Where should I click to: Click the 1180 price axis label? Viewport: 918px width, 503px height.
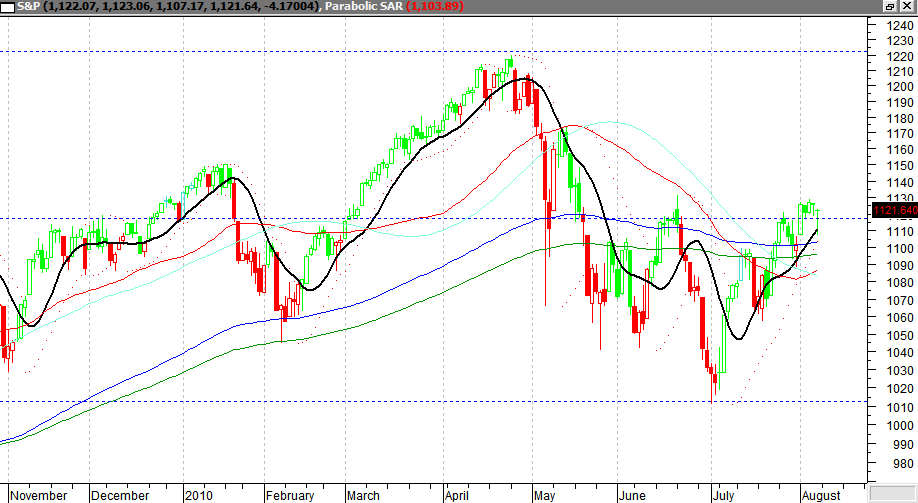click(900, 118)
